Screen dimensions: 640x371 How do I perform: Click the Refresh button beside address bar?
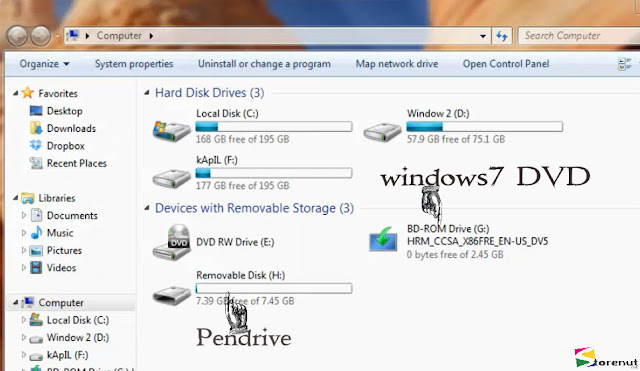click(x=502, y=36)
